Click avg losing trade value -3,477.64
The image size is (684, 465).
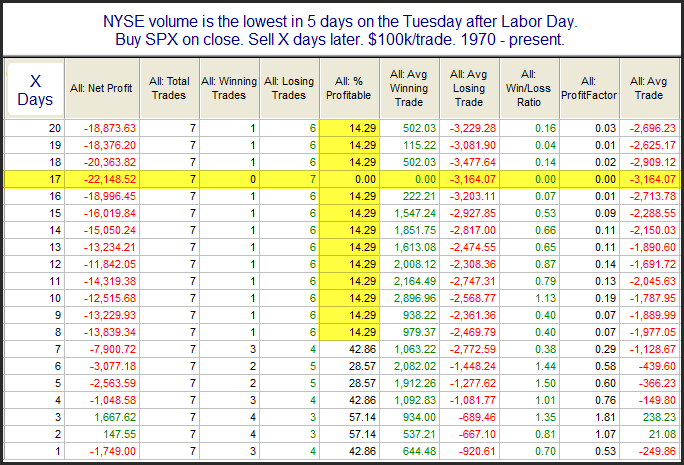(x=473, y=162)
